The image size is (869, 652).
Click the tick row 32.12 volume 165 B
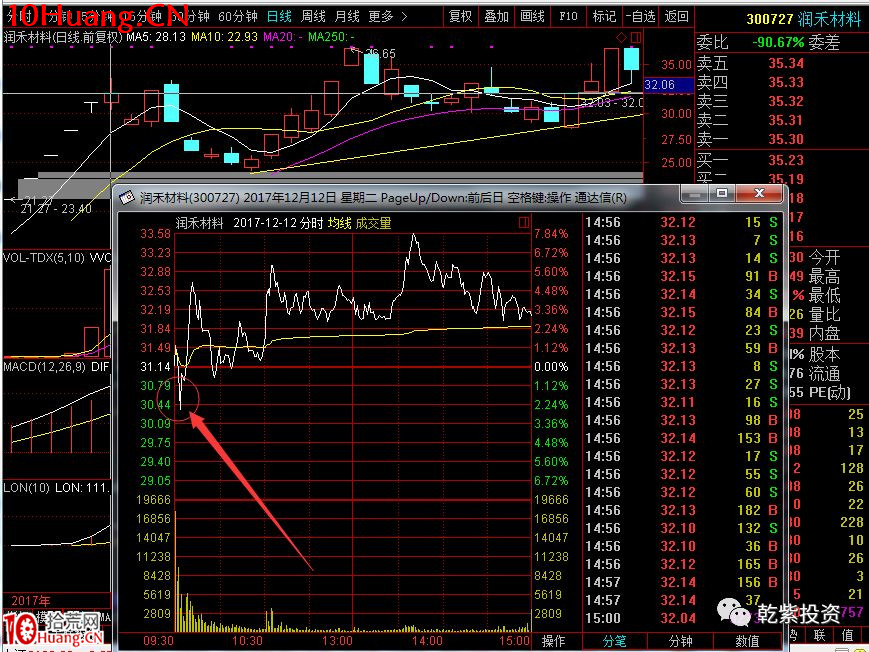pyautogui.click(x=682, y=564)
